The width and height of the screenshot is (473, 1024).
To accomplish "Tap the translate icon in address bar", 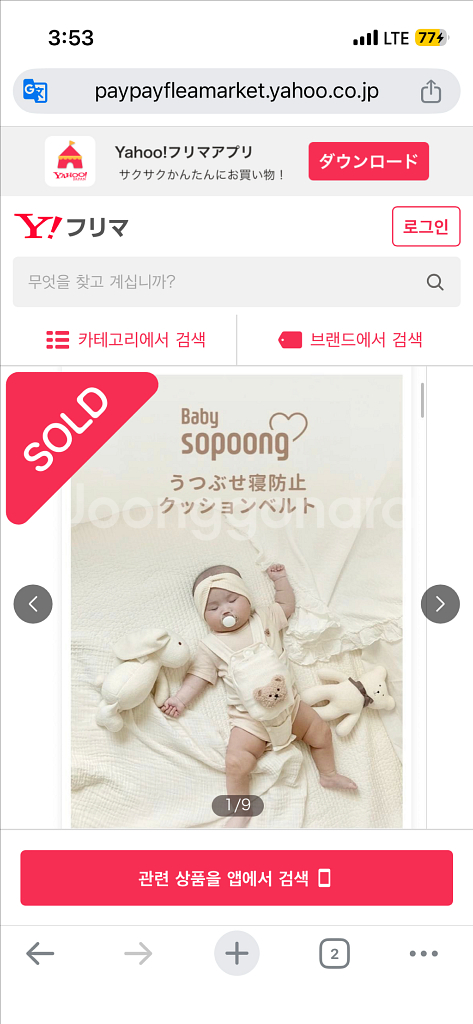I will click(35, 91).
